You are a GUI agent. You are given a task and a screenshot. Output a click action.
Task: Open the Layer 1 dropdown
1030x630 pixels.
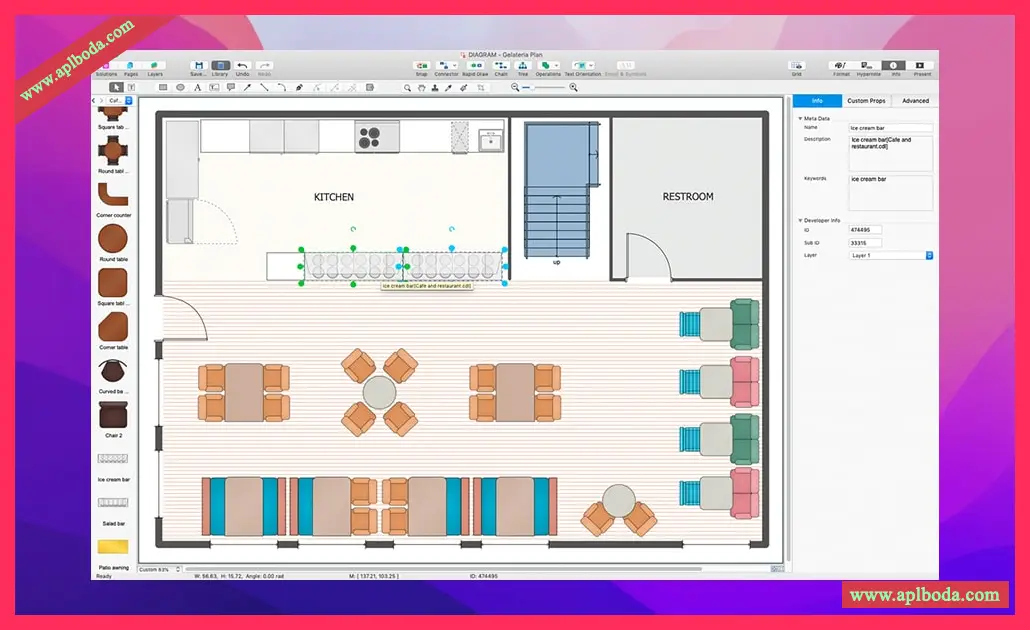(891, 256)
